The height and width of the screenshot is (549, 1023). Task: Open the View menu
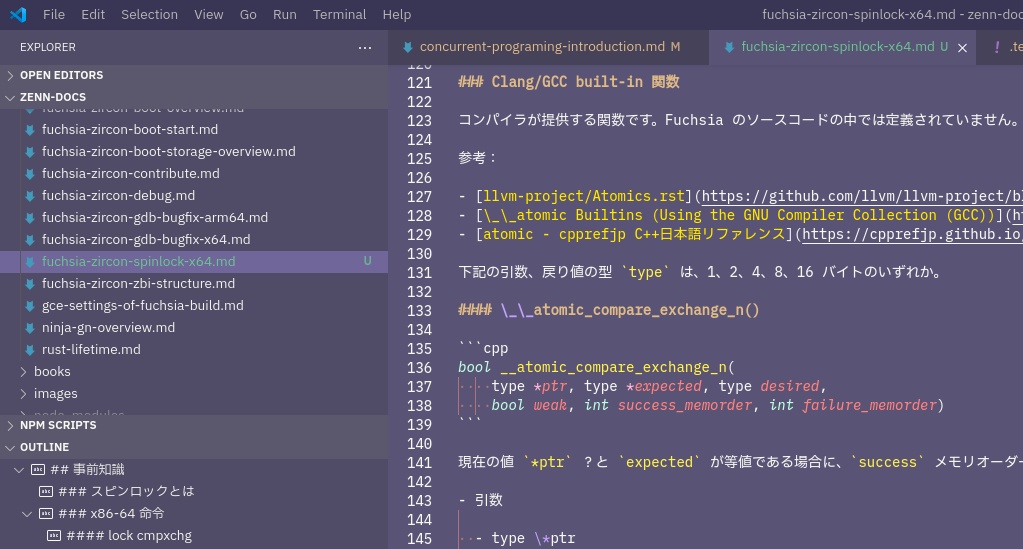coord(208,14)
